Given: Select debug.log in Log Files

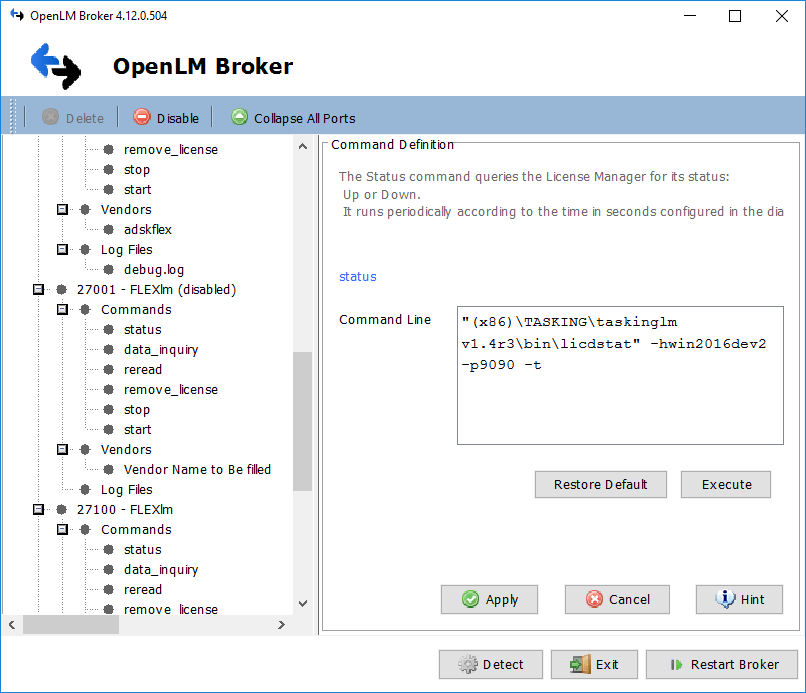Looking at the screenshot, I should tap(153, 269).
